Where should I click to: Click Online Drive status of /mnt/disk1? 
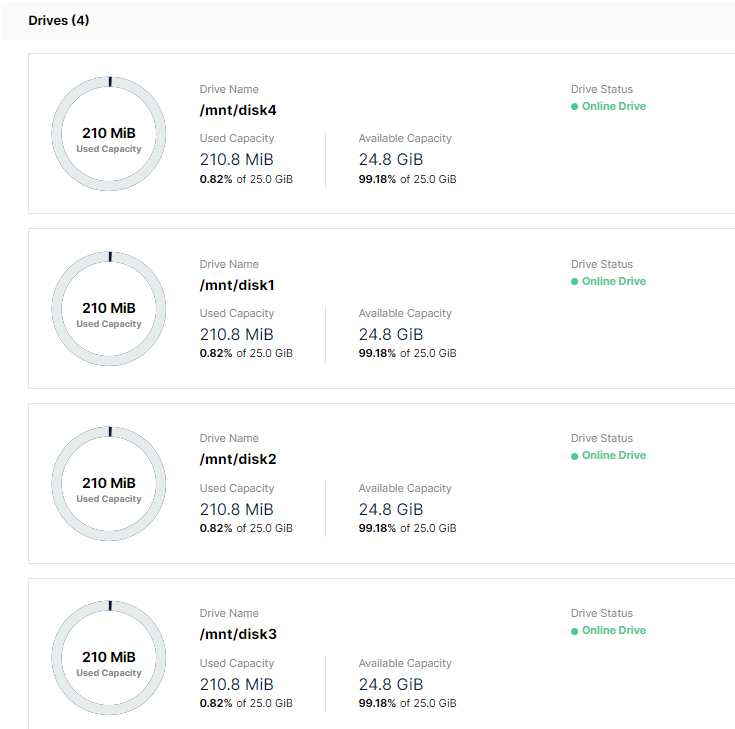[614, 281]
